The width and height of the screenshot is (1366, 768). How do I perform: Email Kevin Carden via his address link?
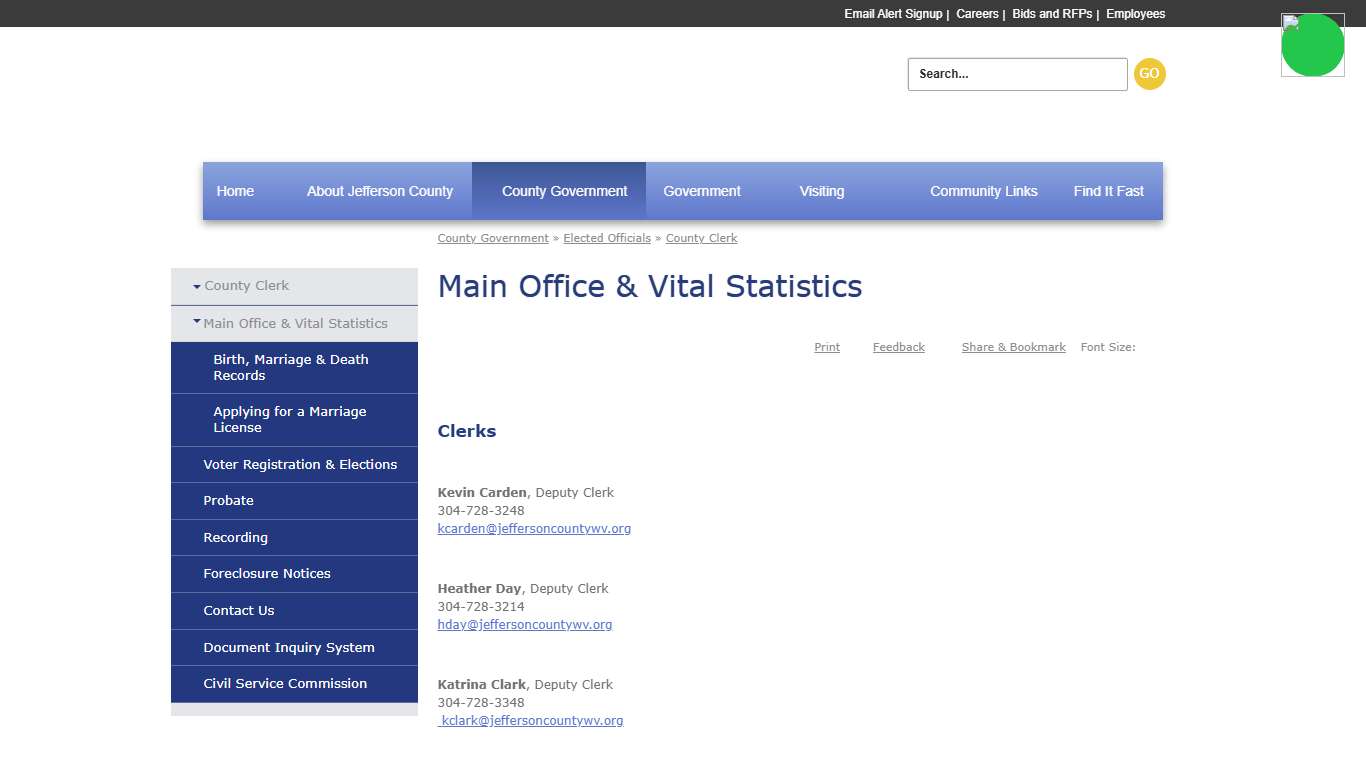534,528
